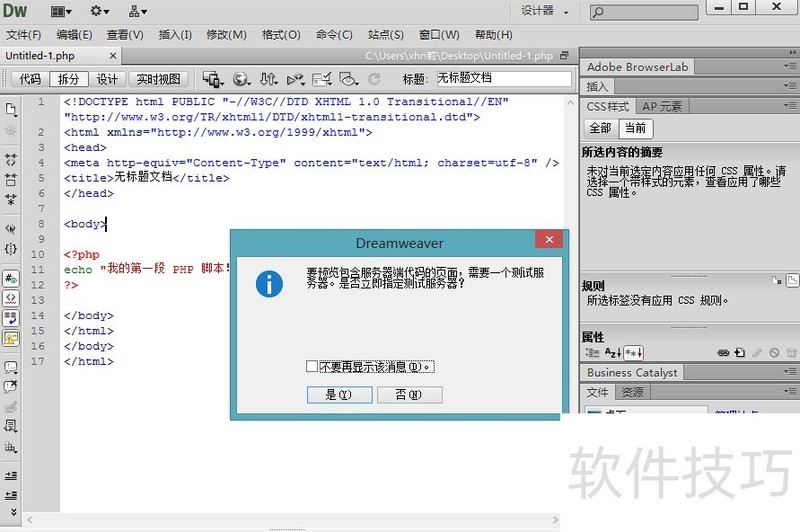Viewport: 800px width, 532px height.
Task: Open the file management arrows icon
Action: [x=268, y=79]
